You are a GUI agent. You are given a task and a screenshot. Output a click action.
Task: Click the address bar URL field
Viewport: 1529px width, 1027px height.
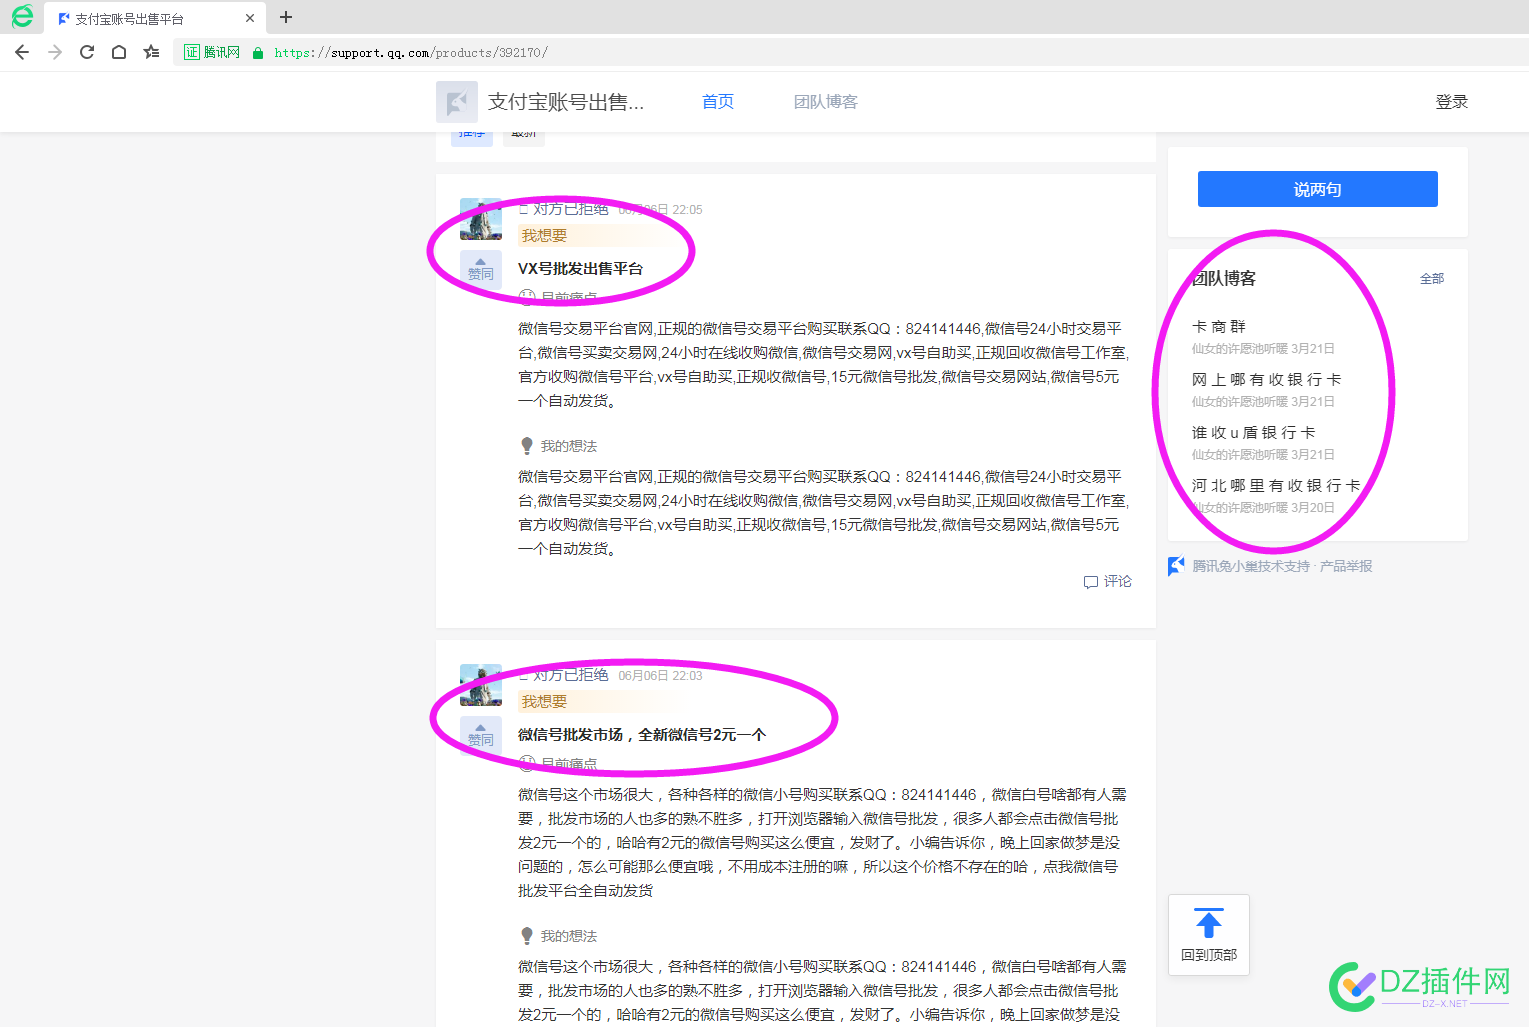click(850, 52)
